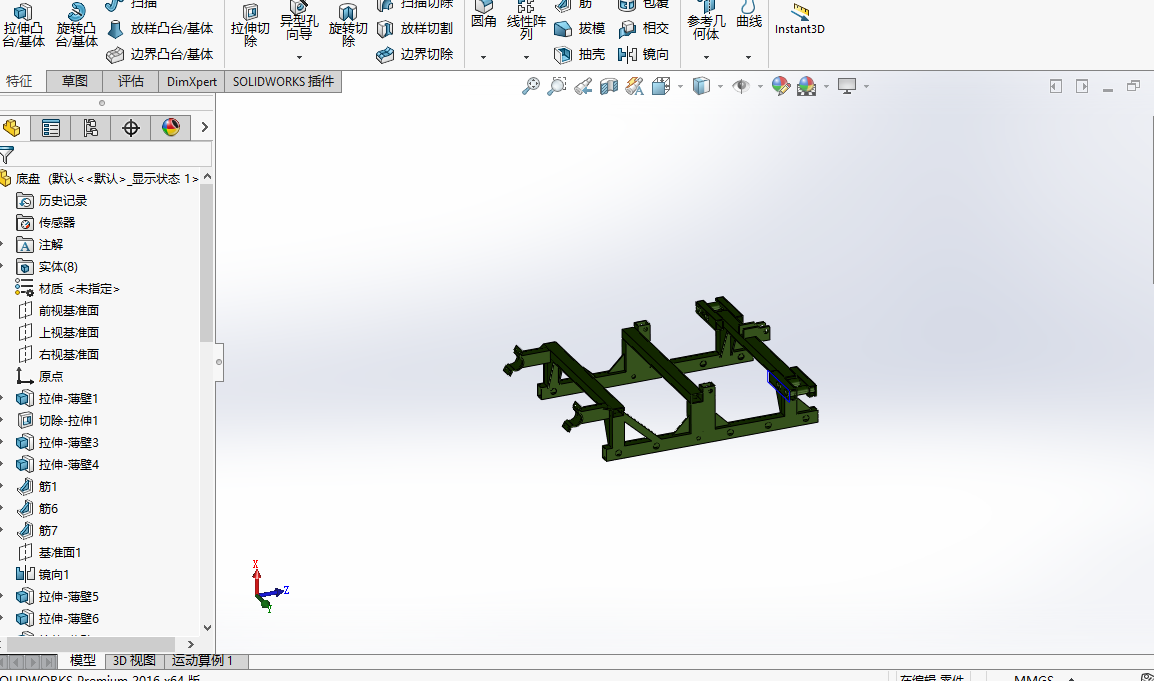The height and width of the screenshot is (681, 1154).
Task: Choose the 边界切除 boundary cut tool
Action: point(415,54)
